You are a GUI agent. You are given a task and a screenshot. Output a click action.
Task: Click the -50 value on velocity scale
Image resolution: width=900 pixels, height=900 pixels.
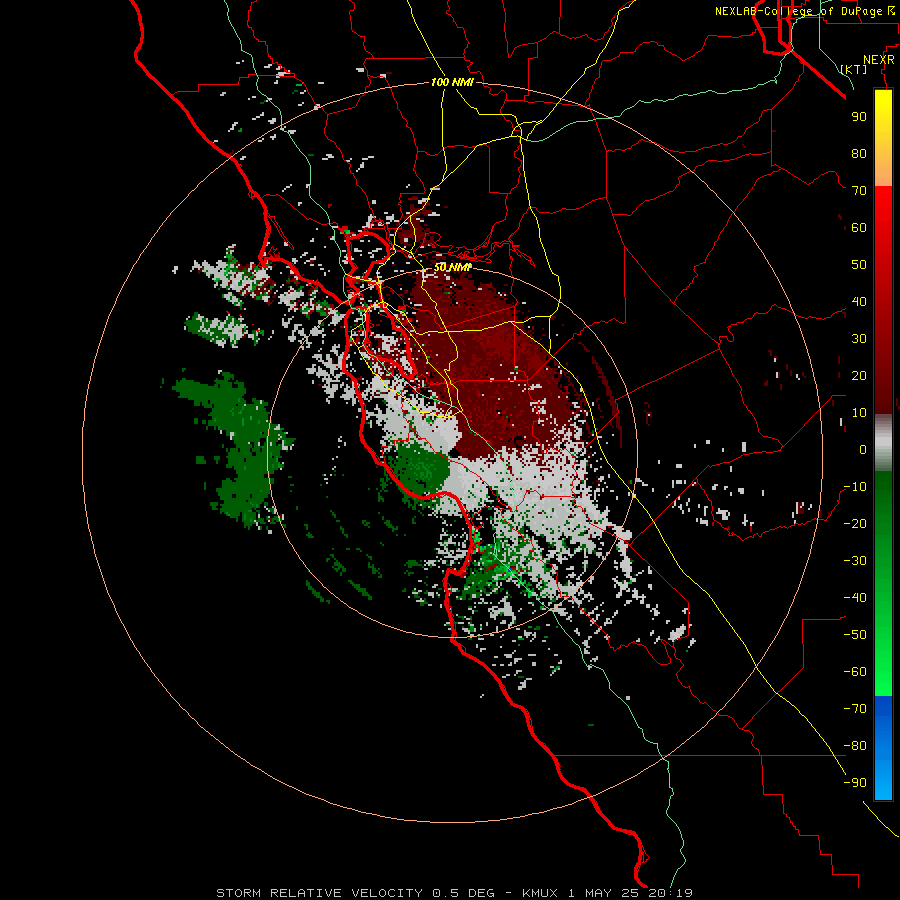[x=855, y=635]
